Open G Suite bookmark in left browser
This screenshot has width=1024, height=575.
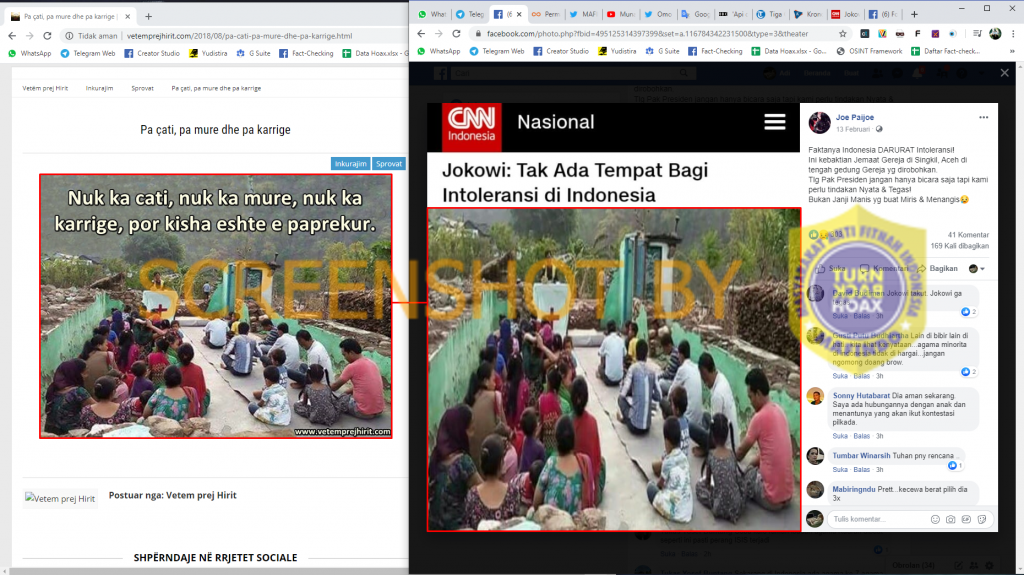click(x=253, y=54)
